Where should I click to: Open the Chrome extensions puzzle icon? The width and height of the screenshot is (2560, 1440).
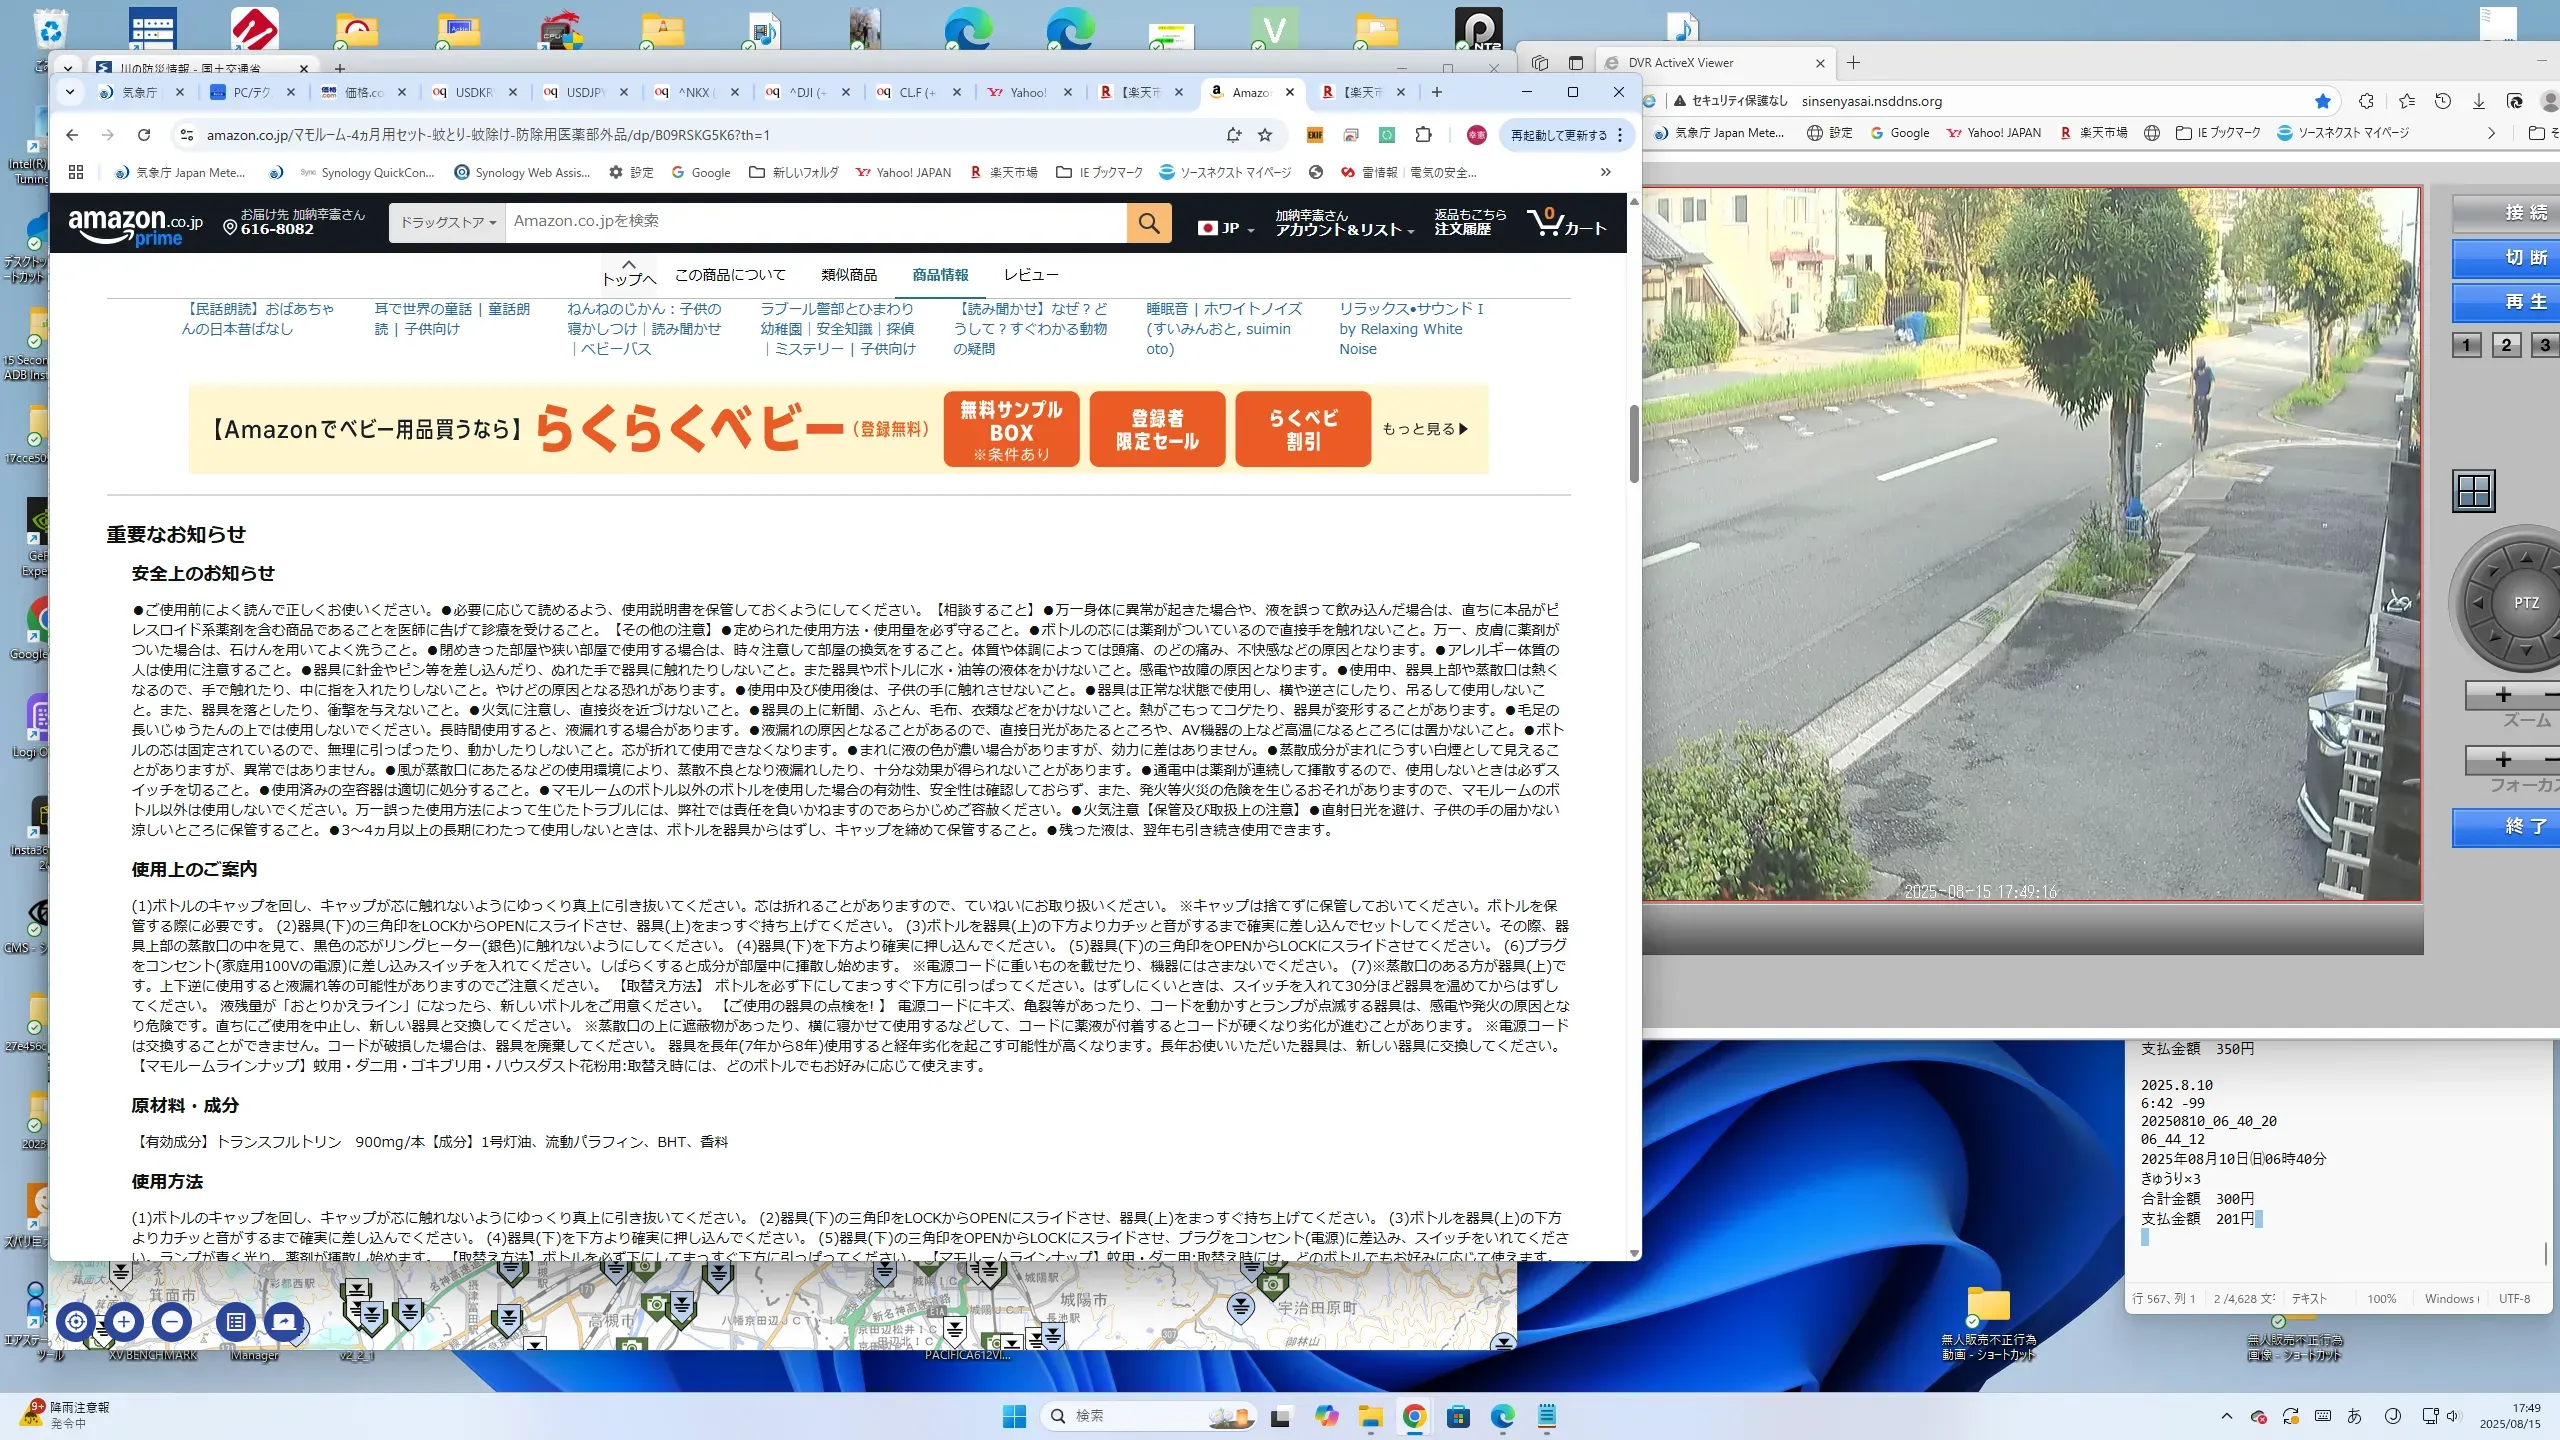point(1423,135)
